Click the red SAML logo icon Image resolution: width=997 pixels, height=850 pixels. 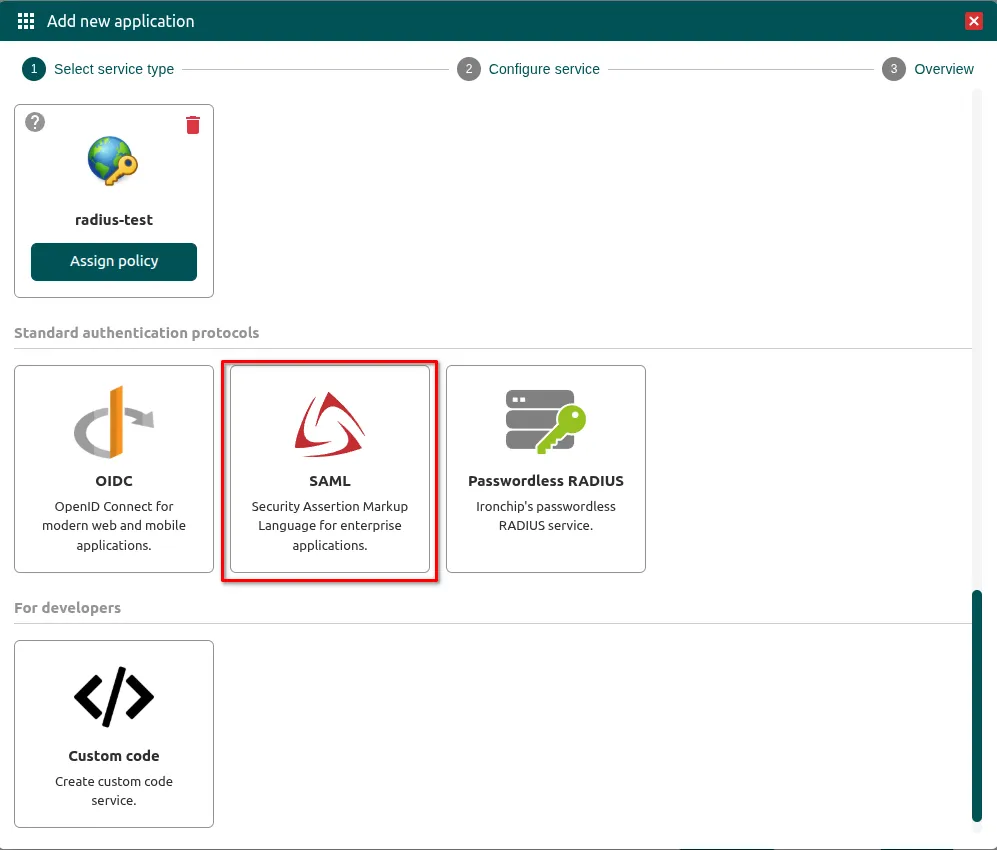(329, 424)
